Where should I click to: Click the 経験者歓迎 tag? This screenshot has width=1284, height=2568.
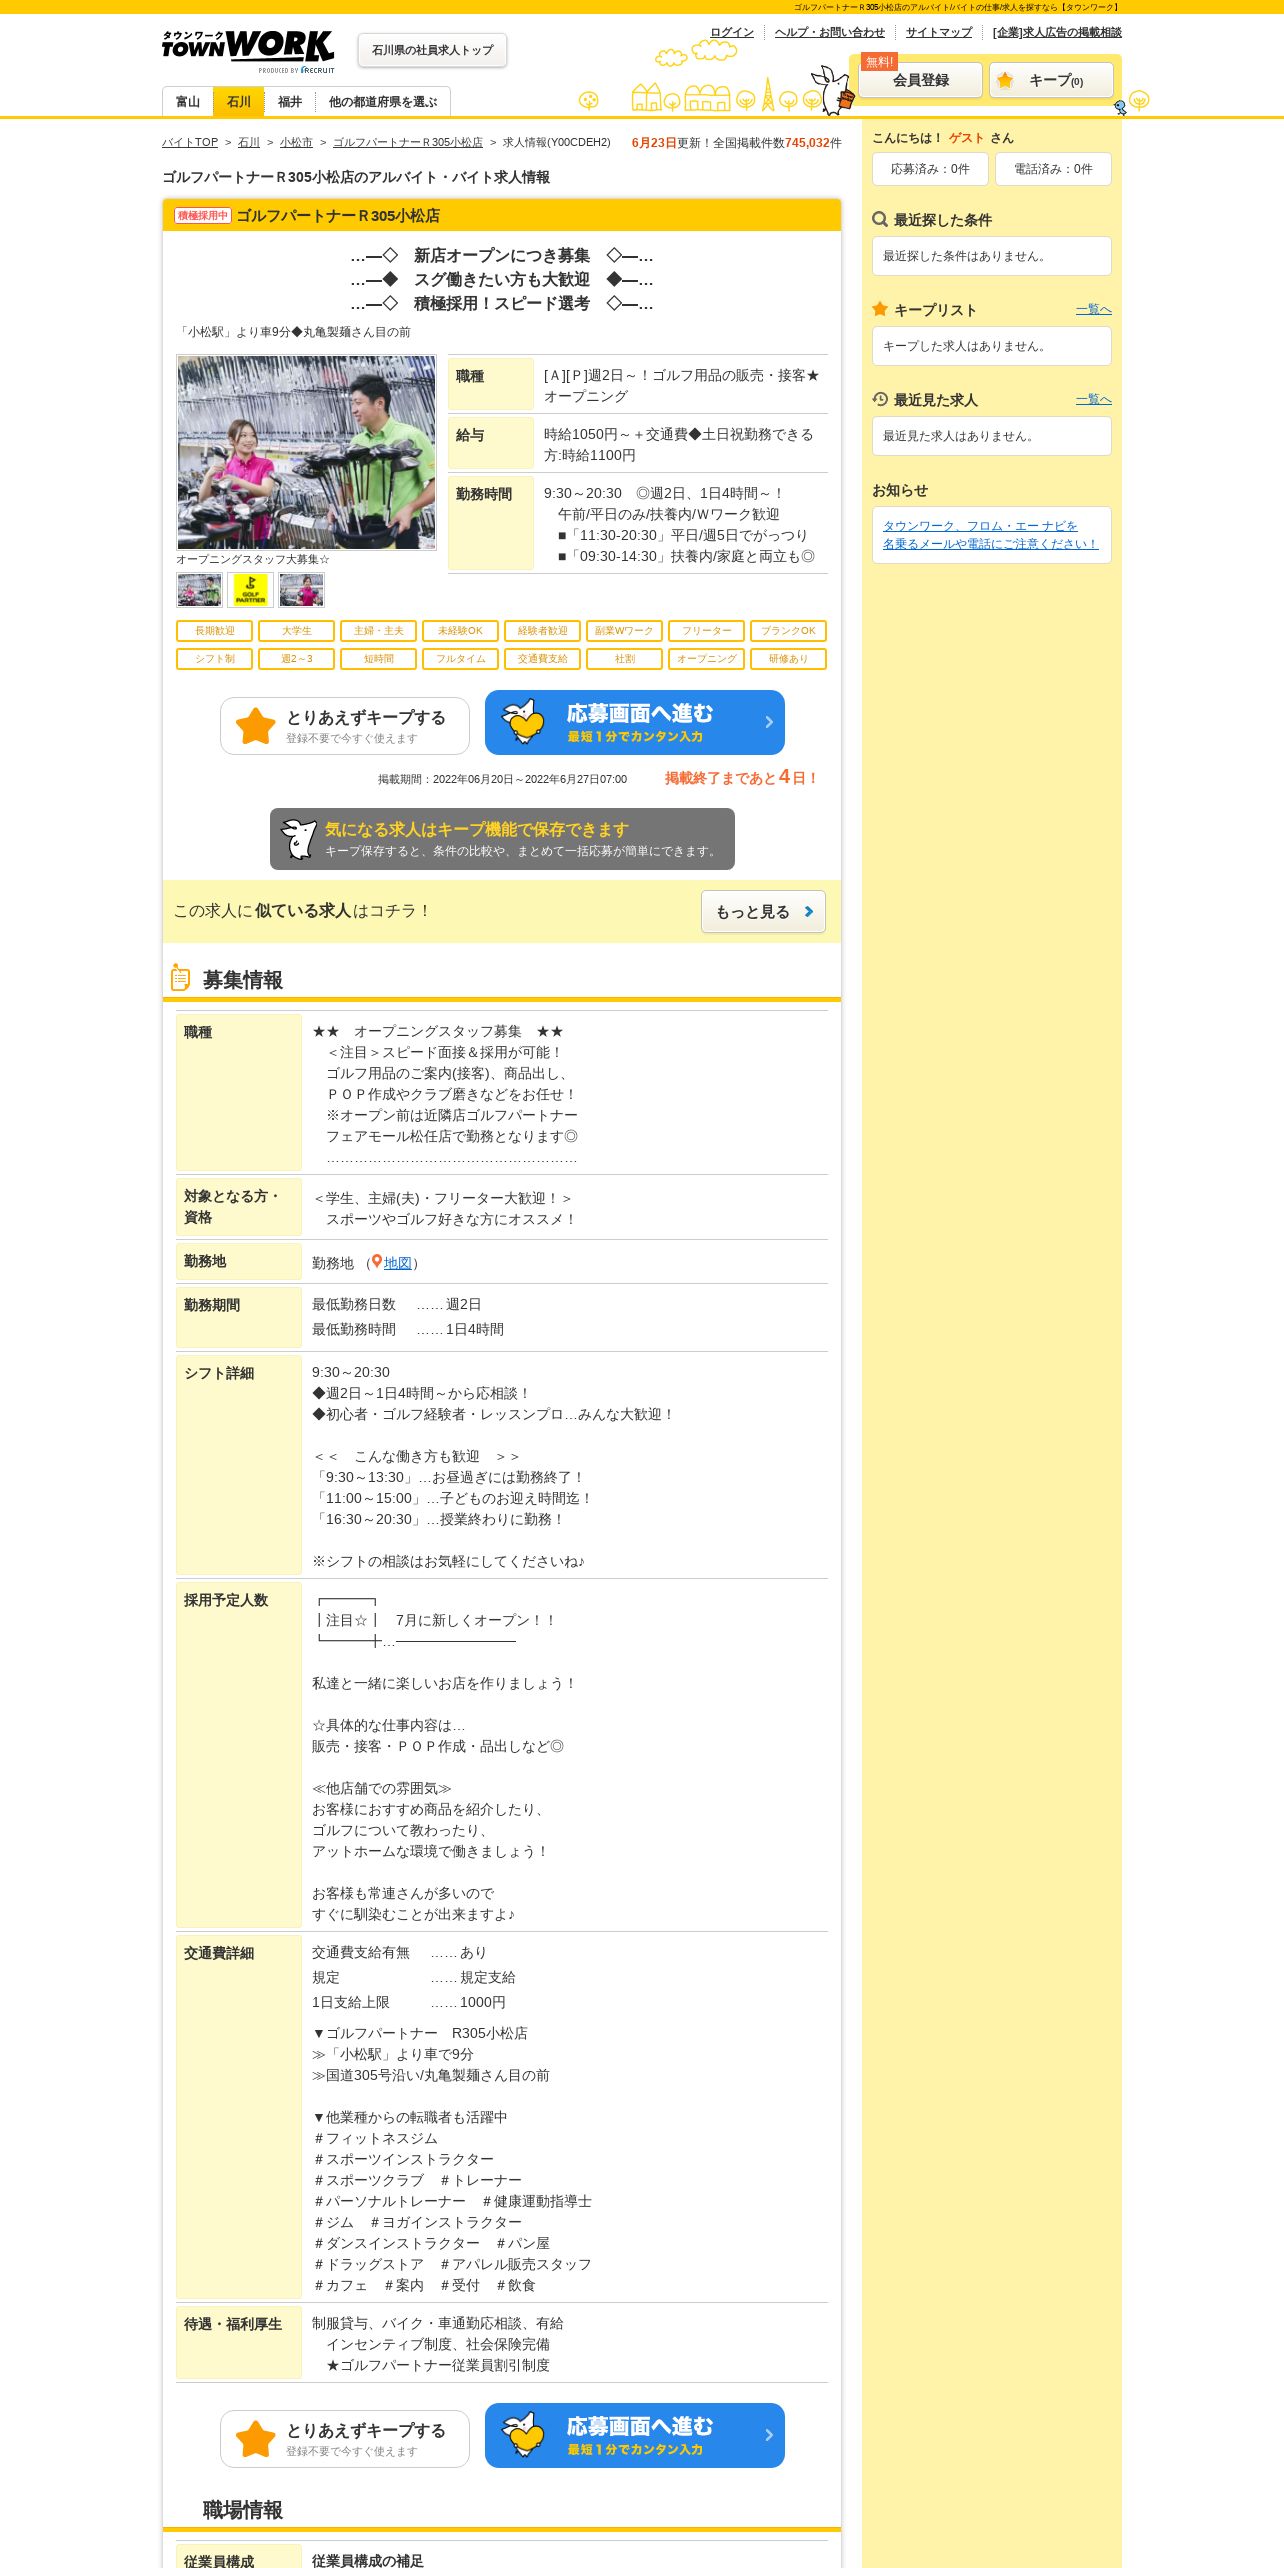[x=543, y=631]
